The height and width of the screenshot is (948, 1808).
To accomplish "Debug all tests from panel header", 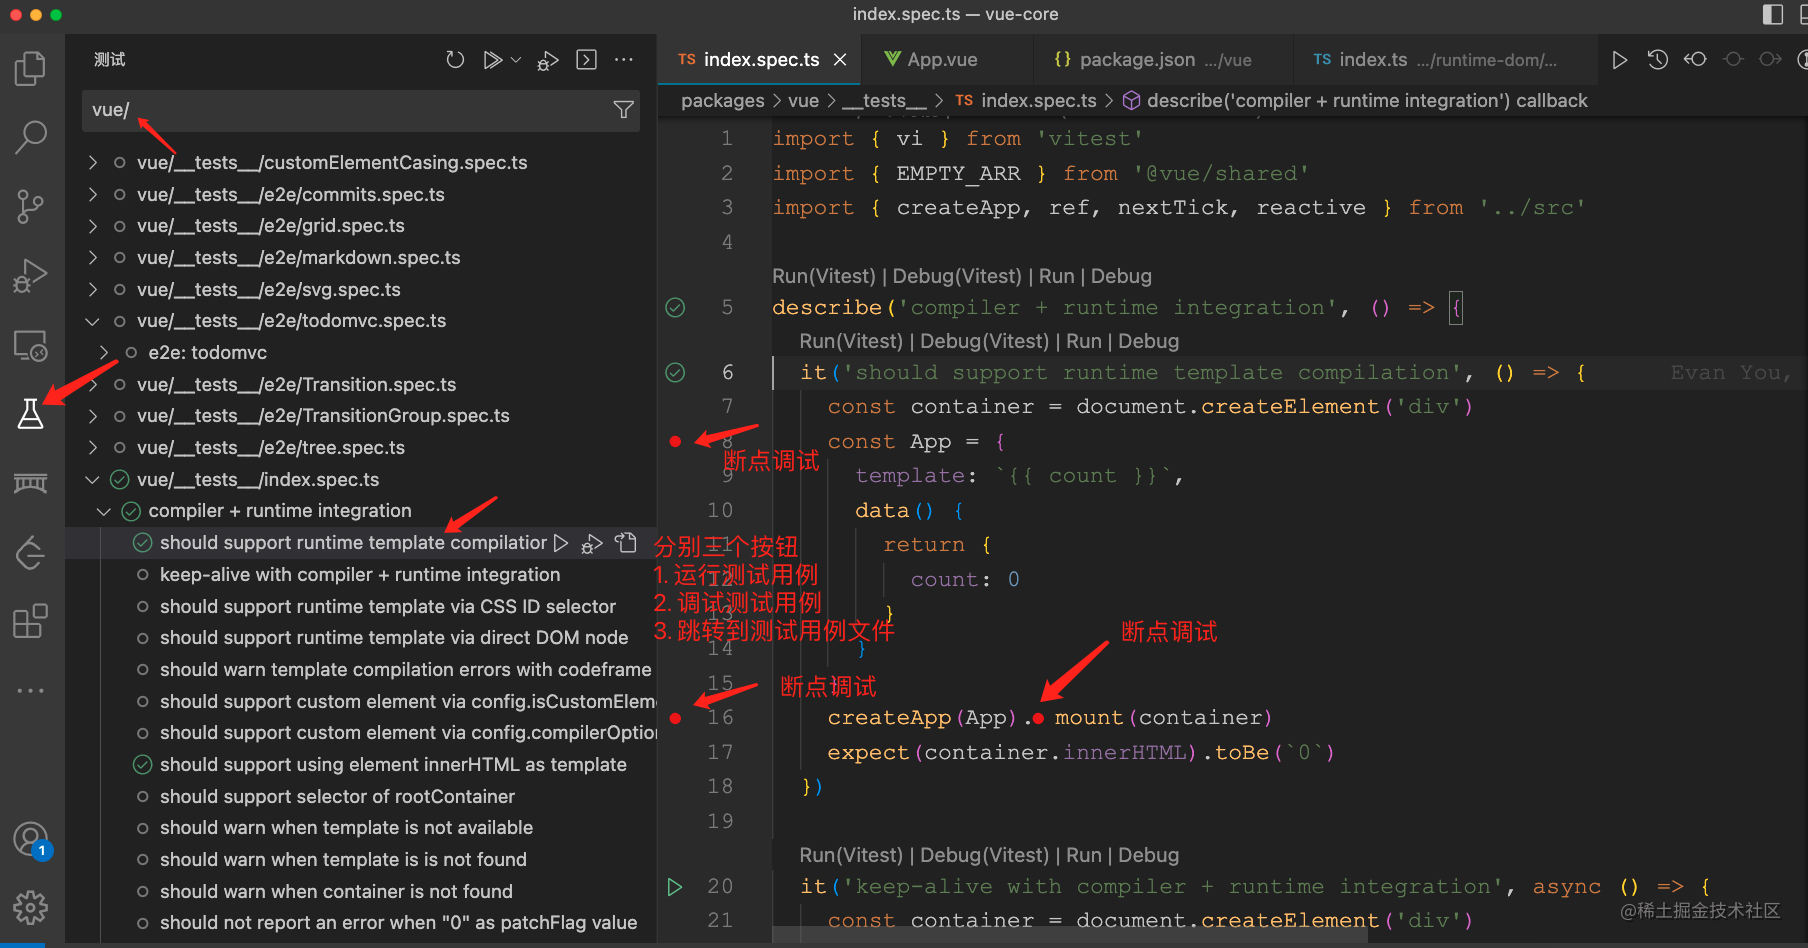I will tap(548, 60).
